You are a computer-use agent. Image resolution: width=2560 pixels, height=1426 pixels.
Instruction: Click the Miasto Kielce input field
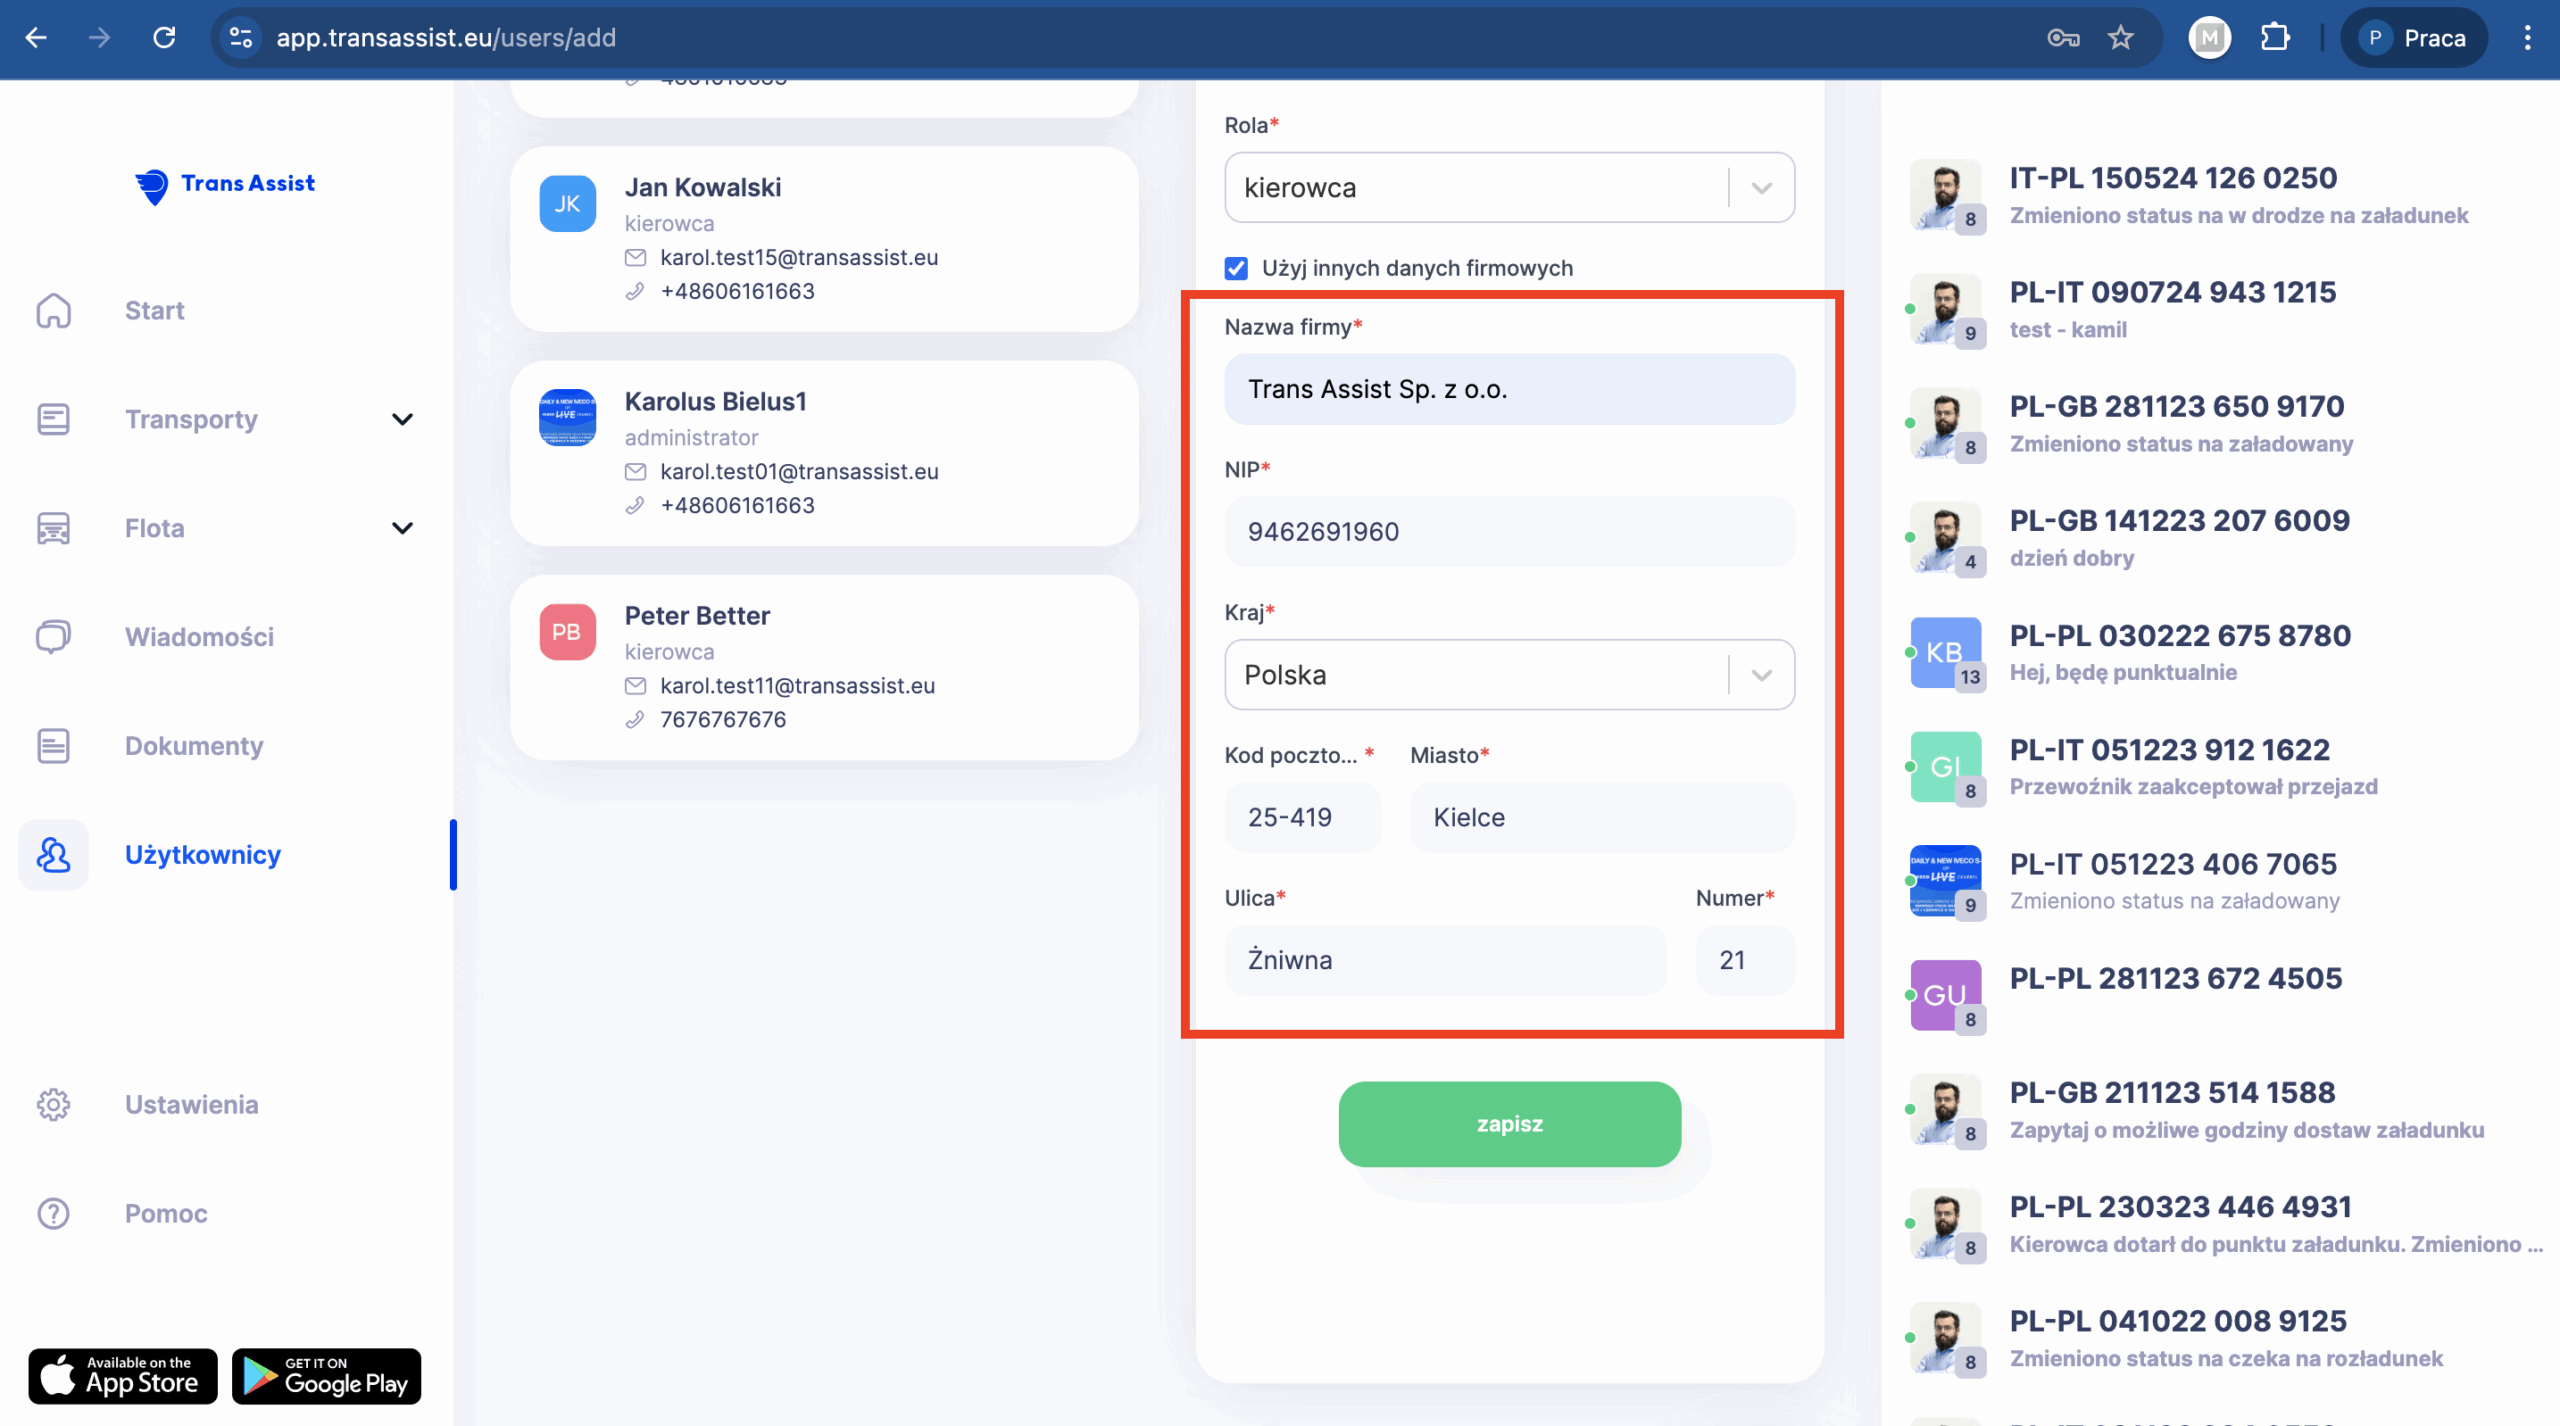(x=1602, y=818)
